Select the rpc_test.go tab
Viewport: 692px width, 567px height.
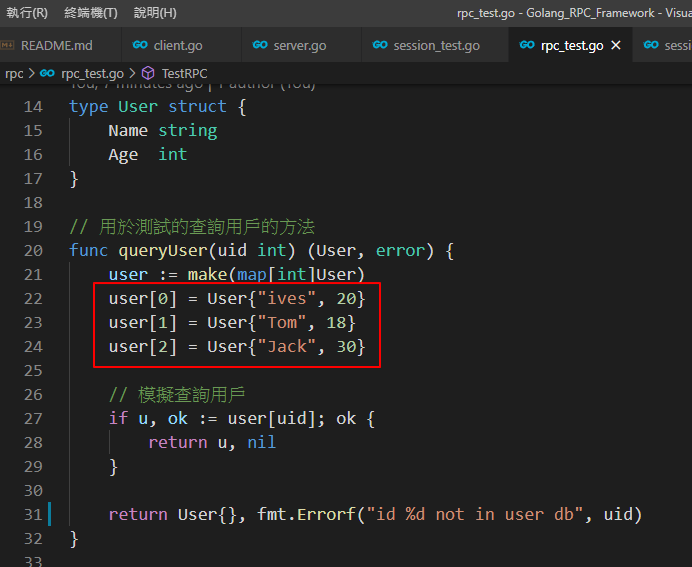point(572,45)
